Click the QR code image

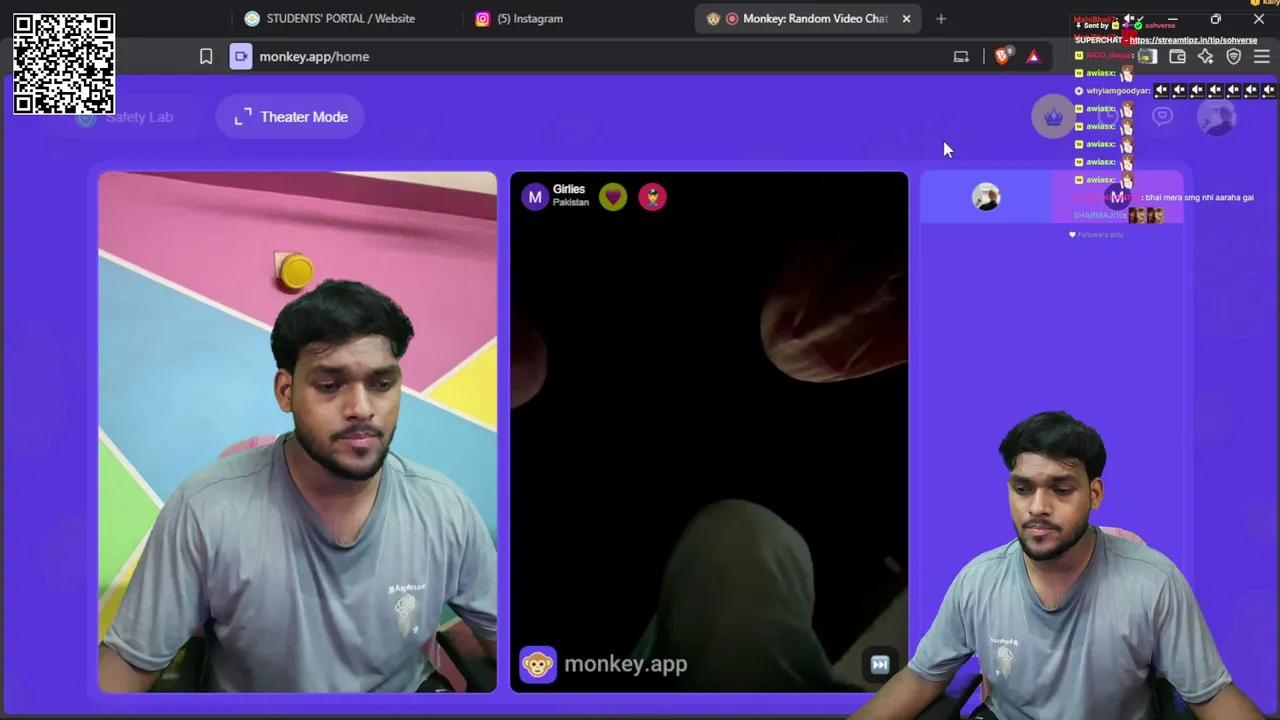[x=64, y=64]
